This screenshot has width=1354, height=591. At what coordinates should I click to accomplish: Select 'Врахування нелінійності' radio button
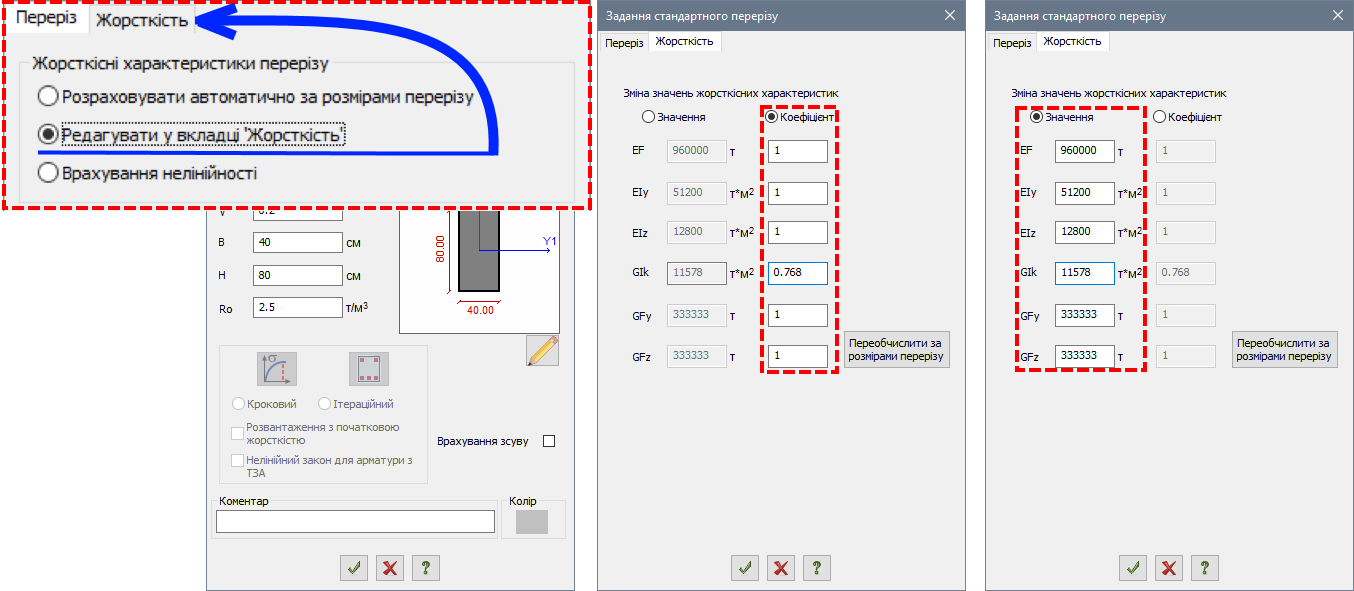pos(48,173)
